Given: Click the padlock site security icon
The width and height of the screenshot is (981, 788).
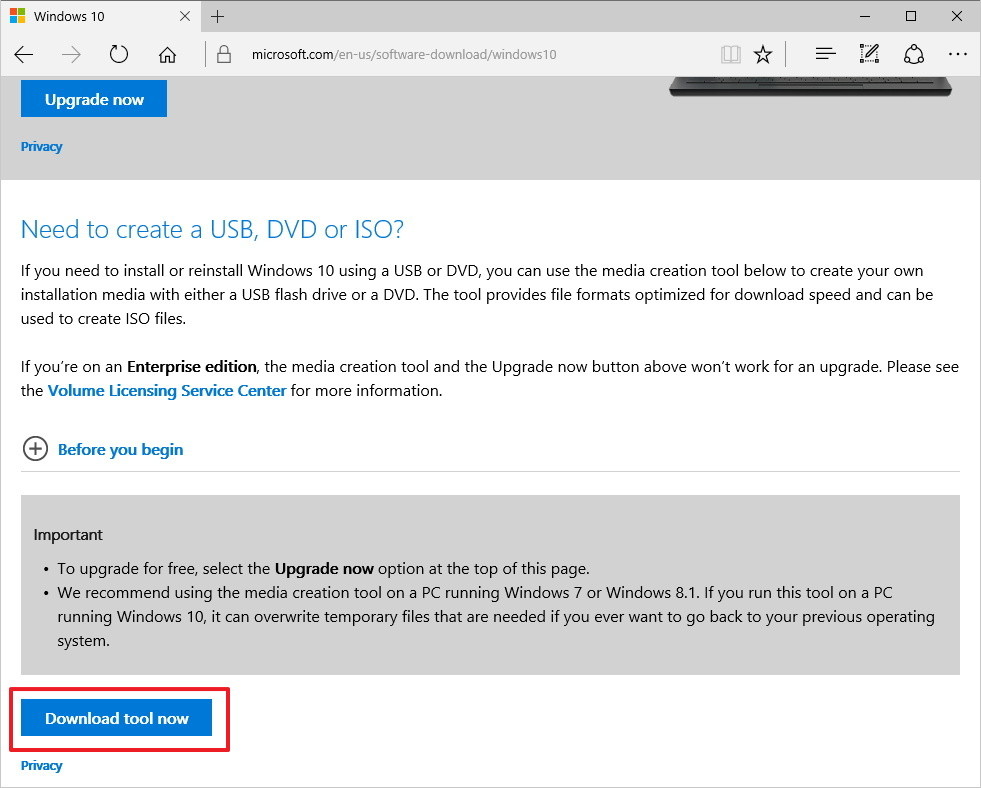Looking at the screenshot, I should (x=224, y=54).
